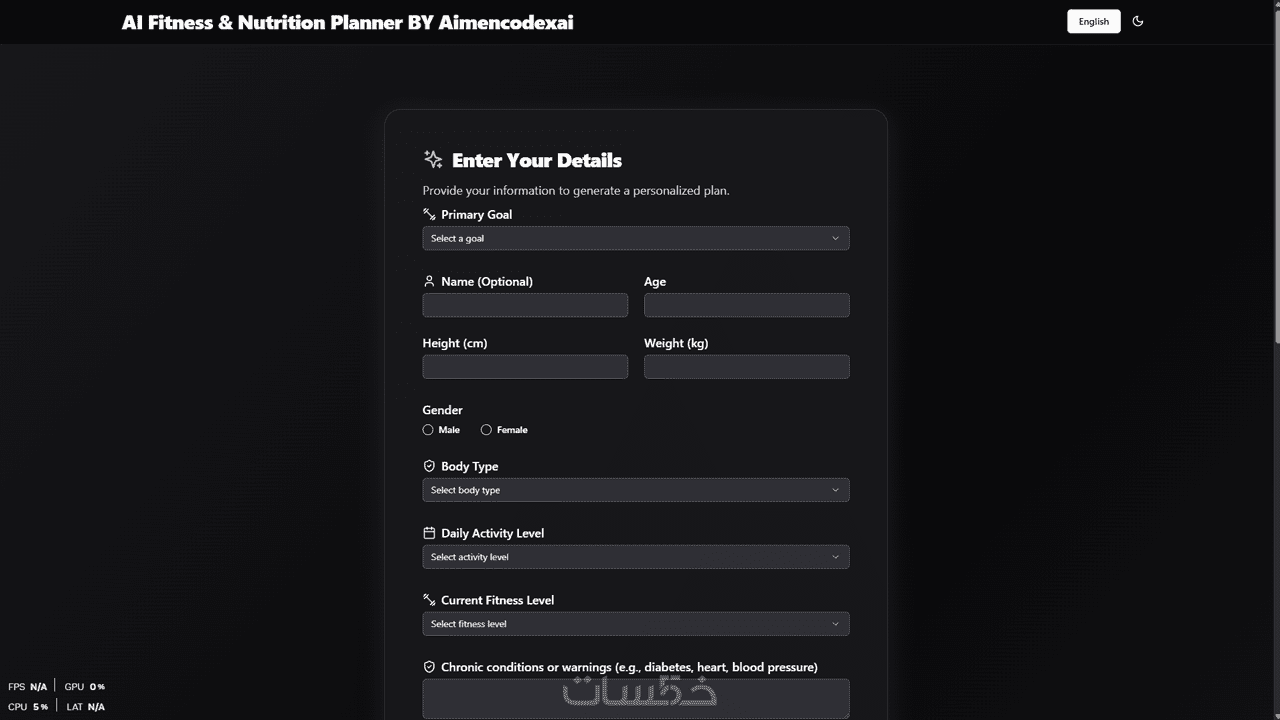Focus the Height (cm) input box
The height and width of the screenshot is (720, 1280).
(525, 367)
